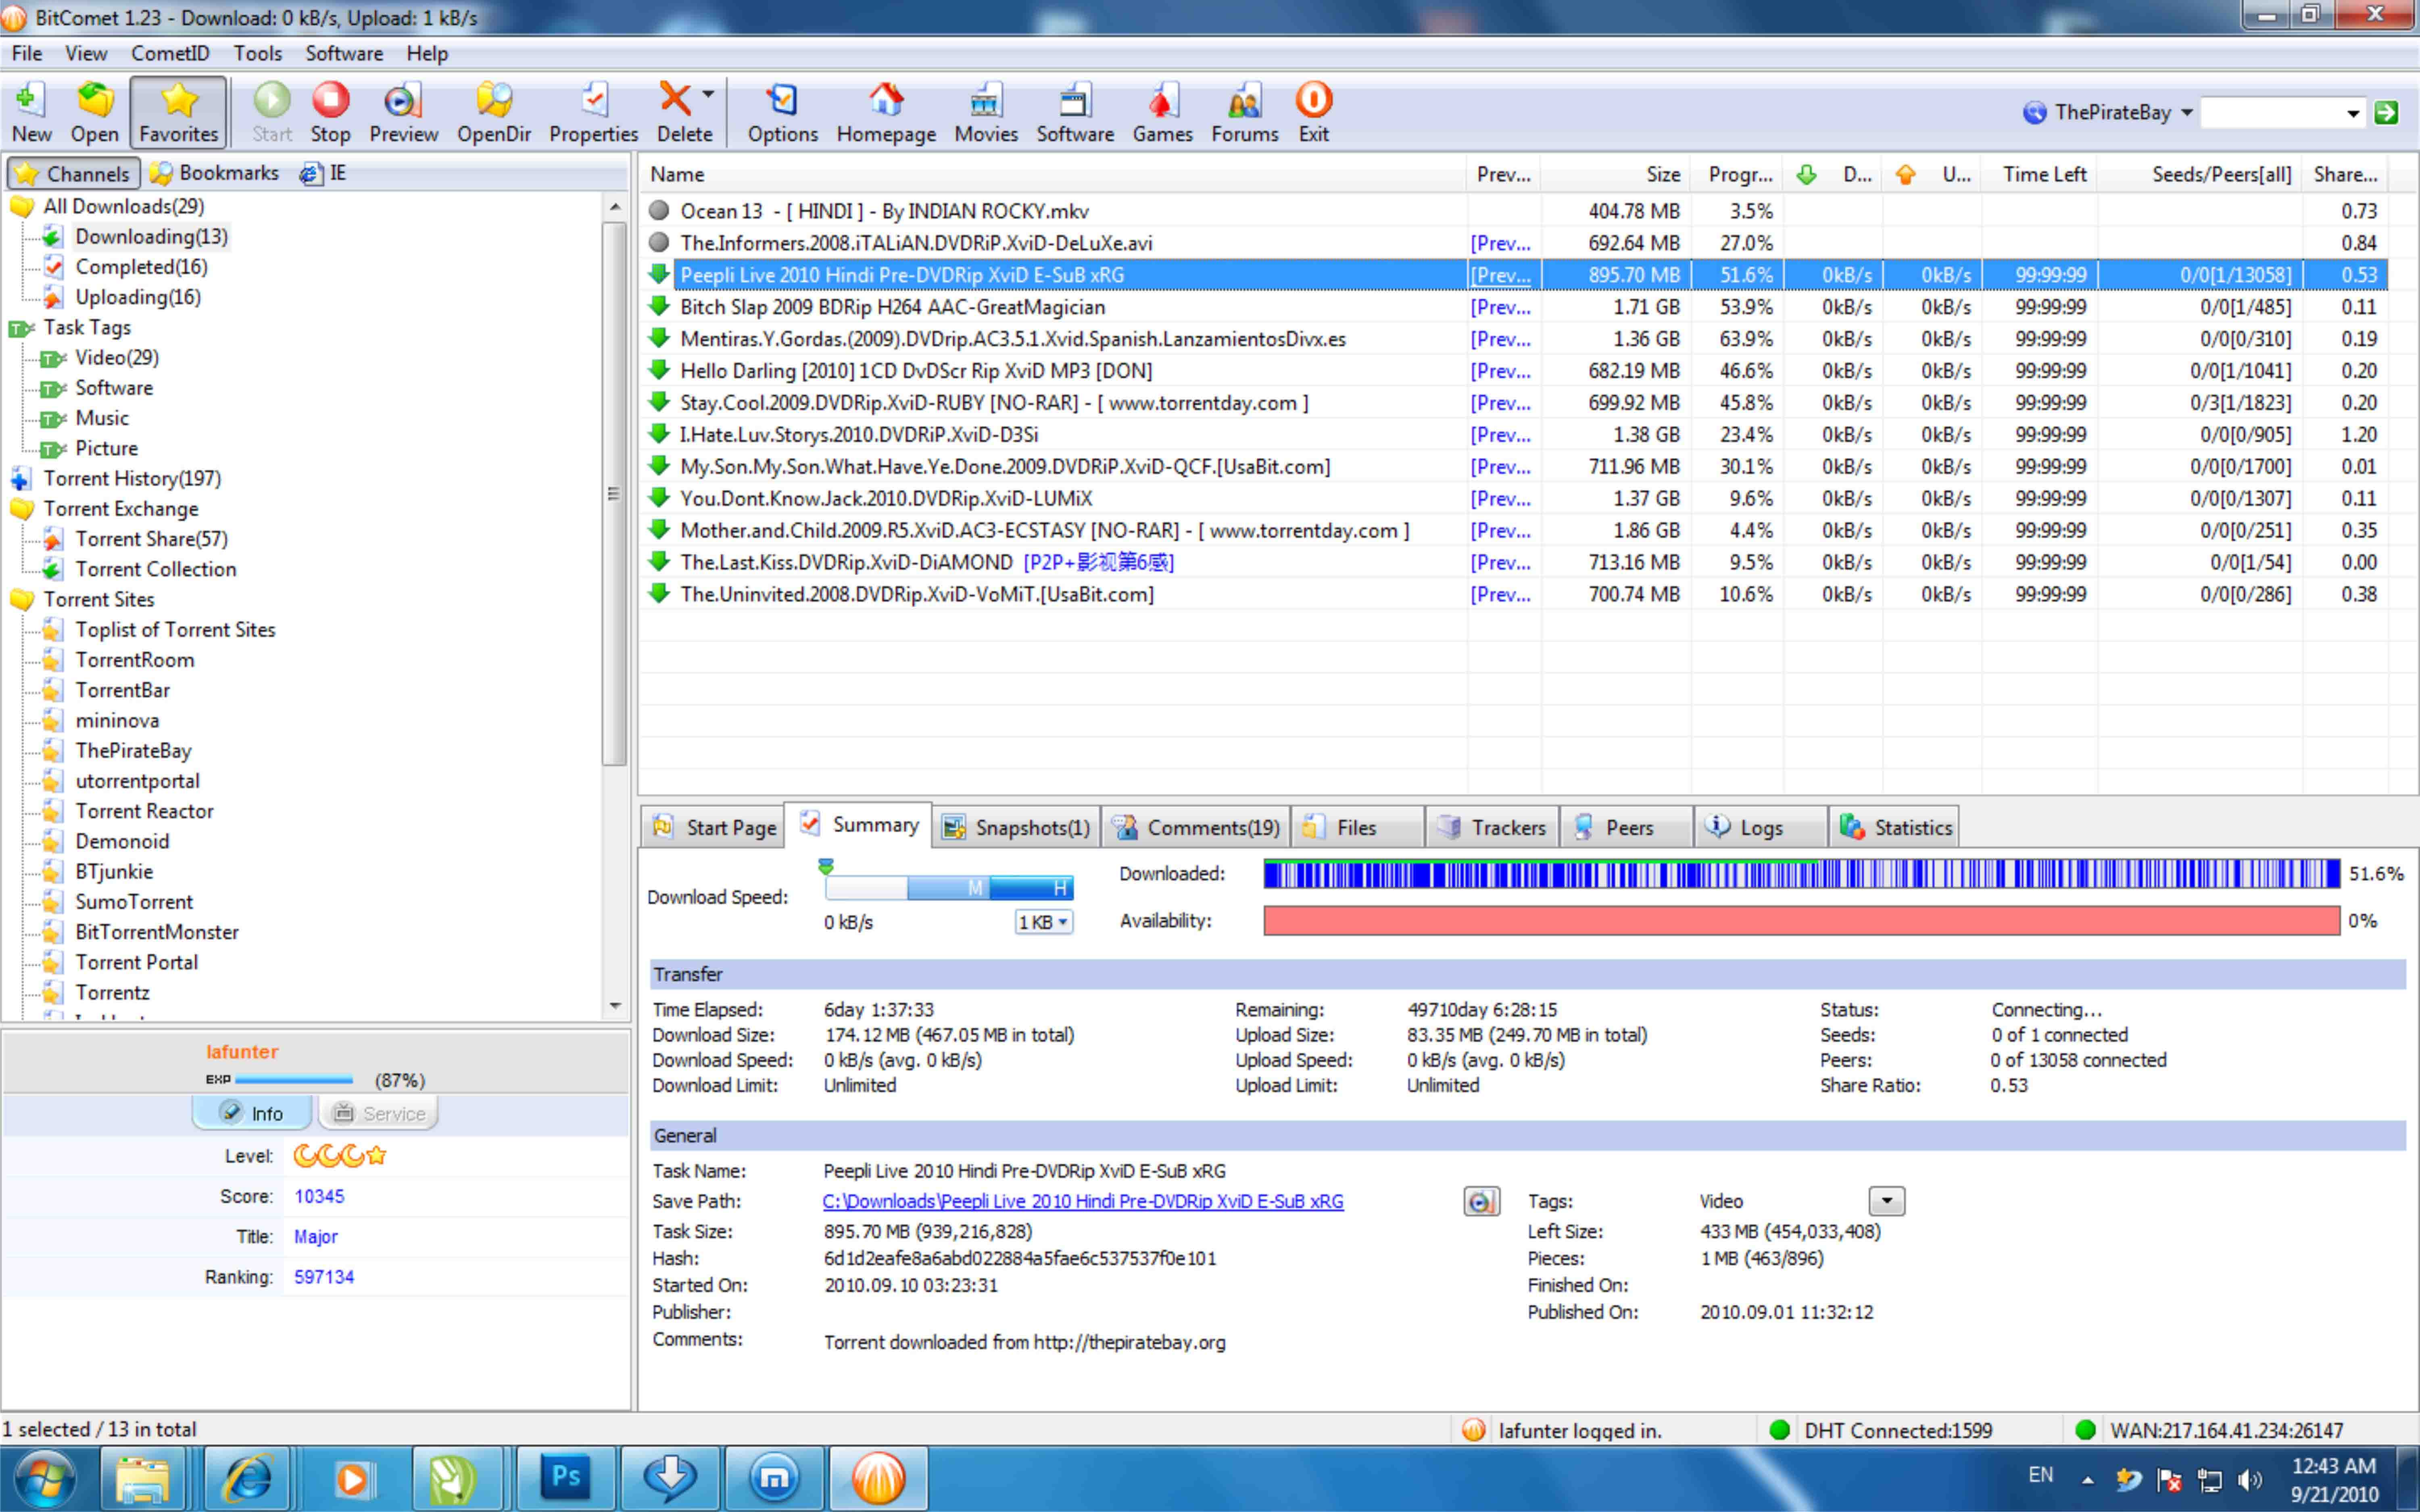This screenshot has height=1512, width=2420.
Task: Switch to the IE tab
Action: [x=324, y=173]
